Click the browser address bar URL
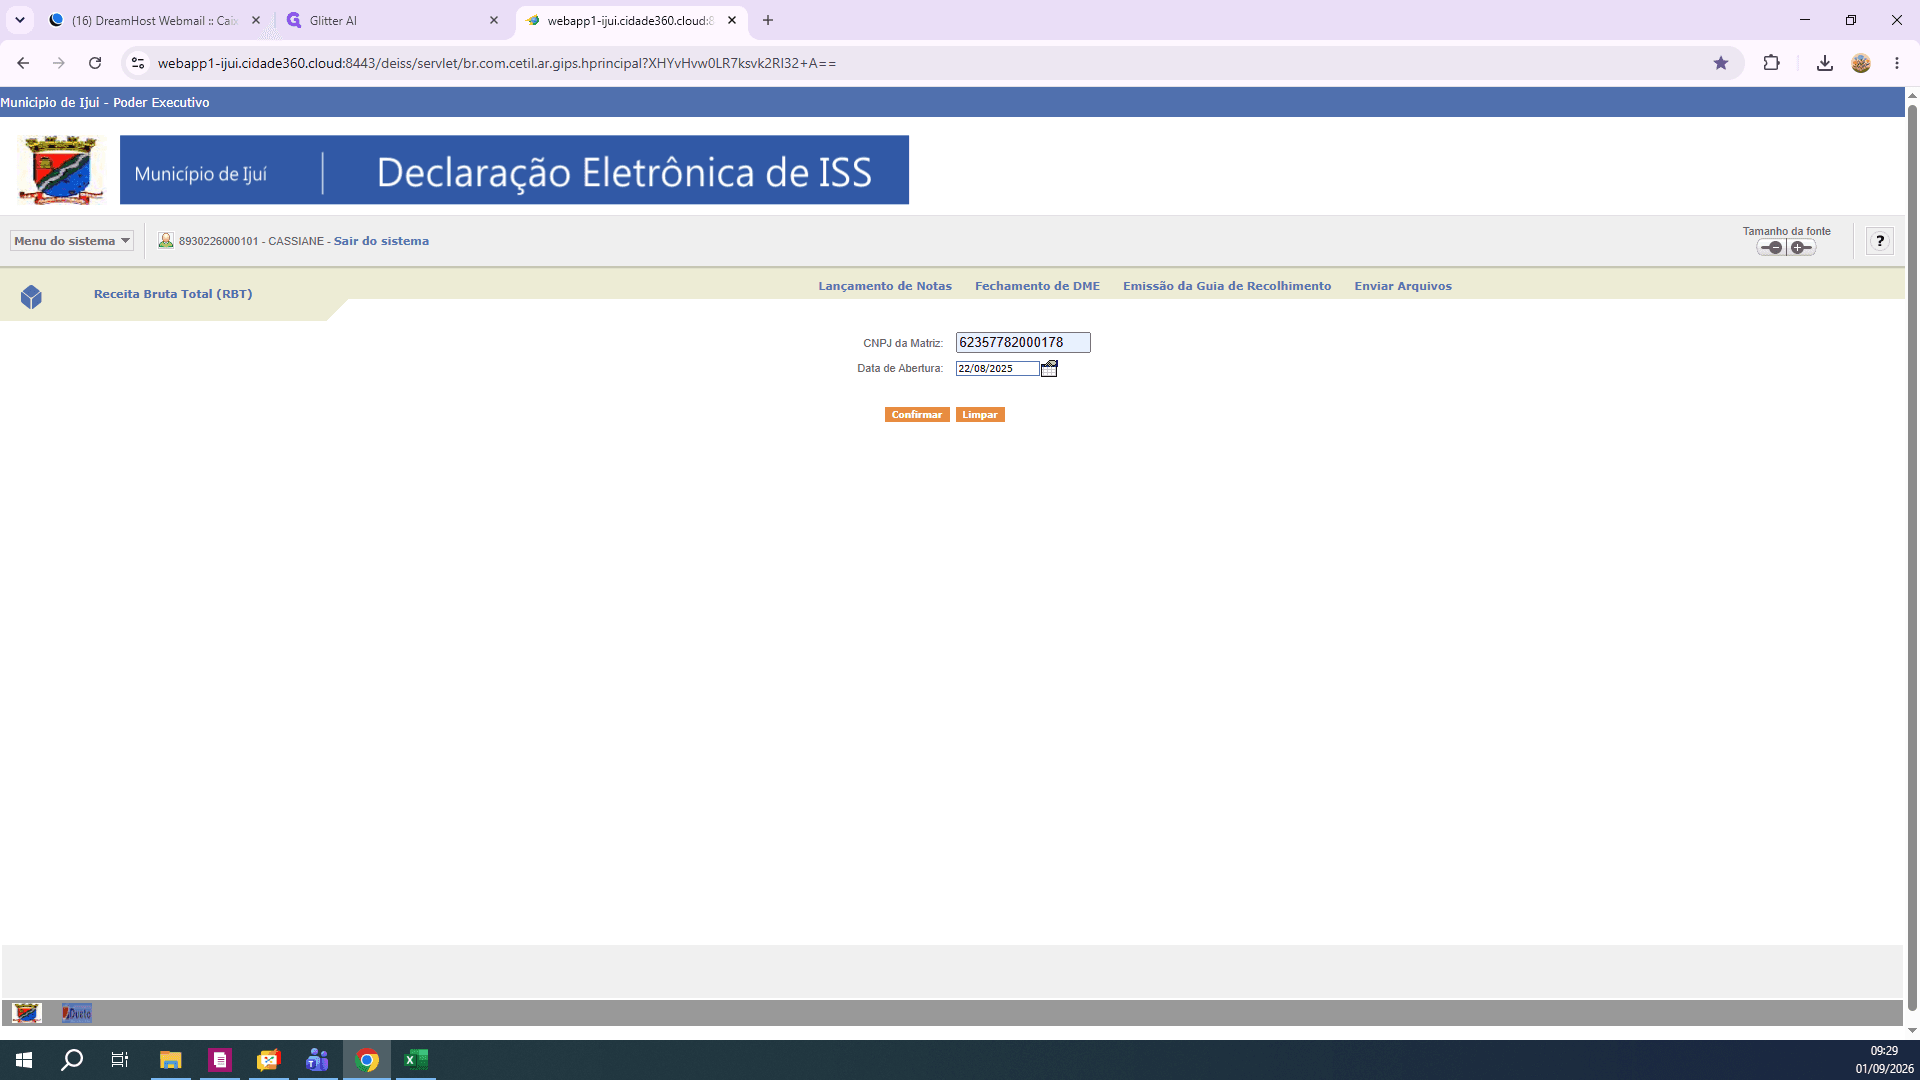The width and height of the screenshot is (1920, 1080). (497, 63)
